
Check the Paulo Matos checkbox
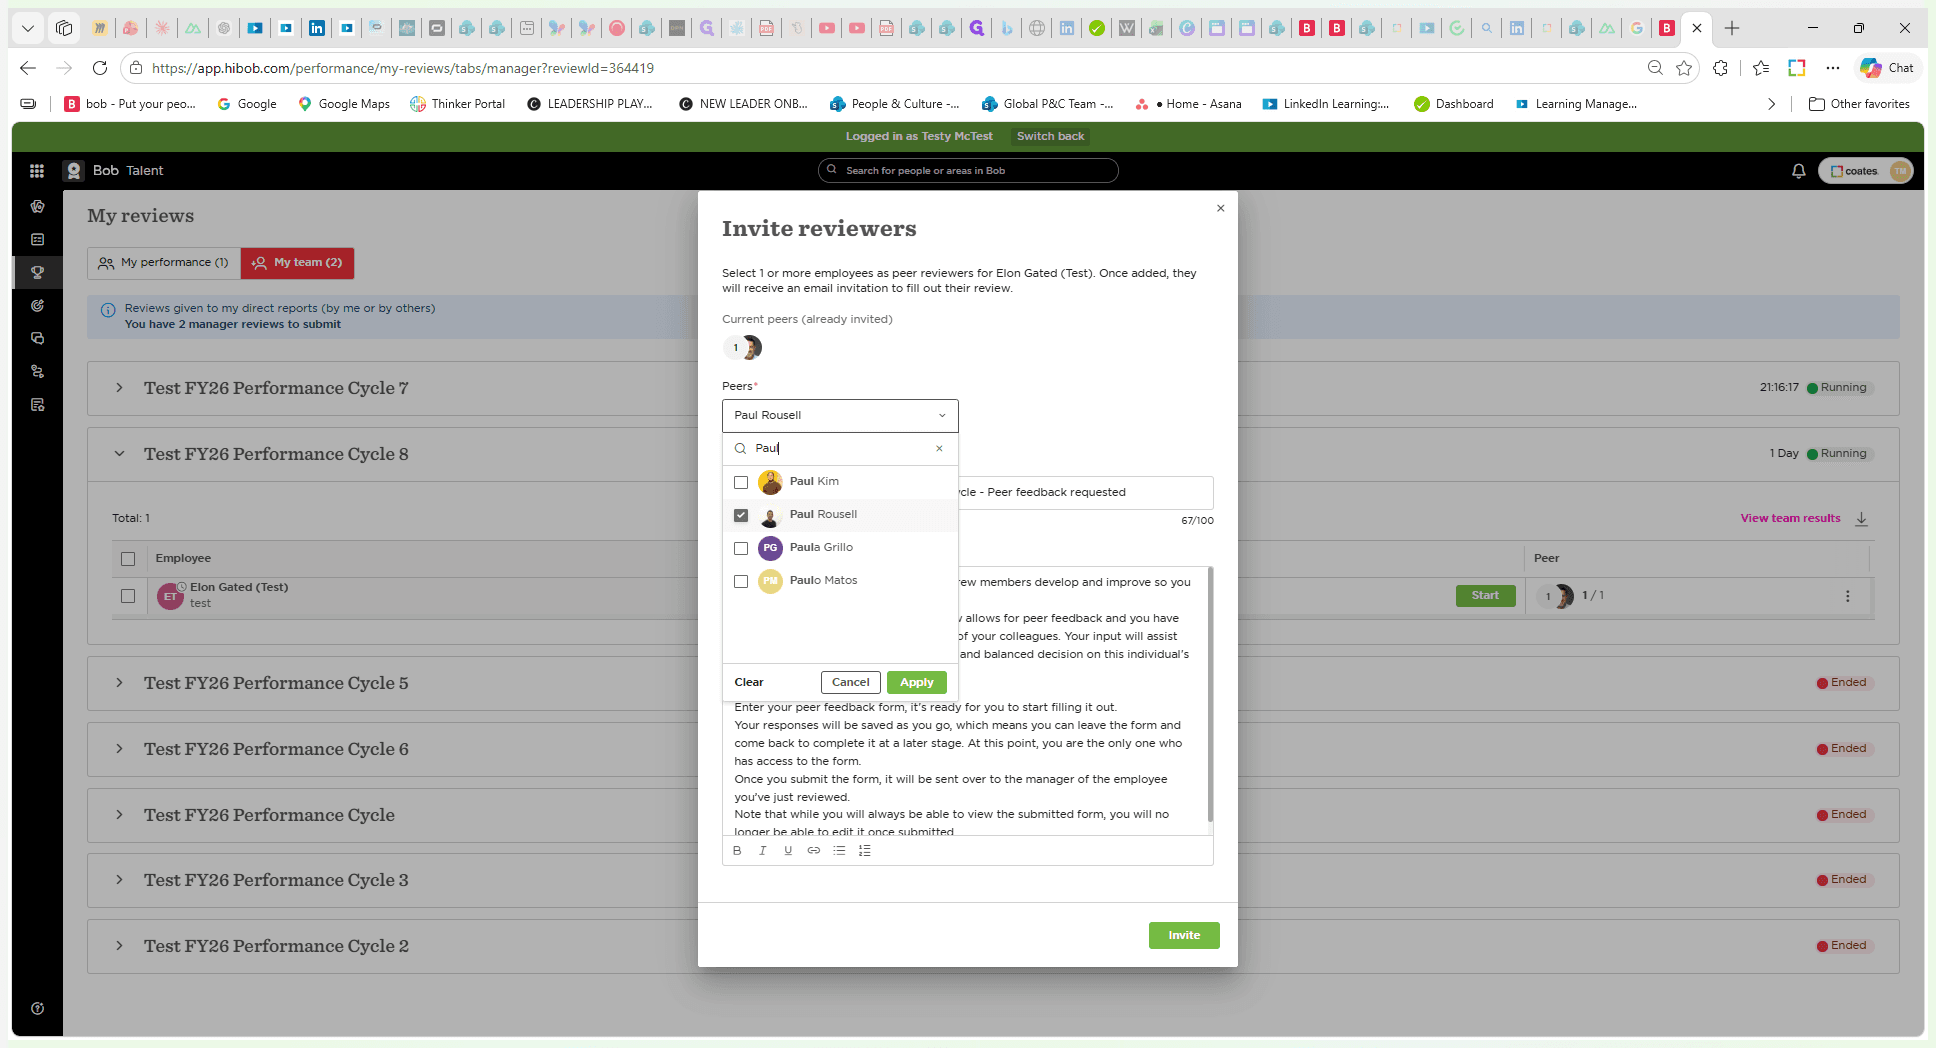click(x=741, y=581)
